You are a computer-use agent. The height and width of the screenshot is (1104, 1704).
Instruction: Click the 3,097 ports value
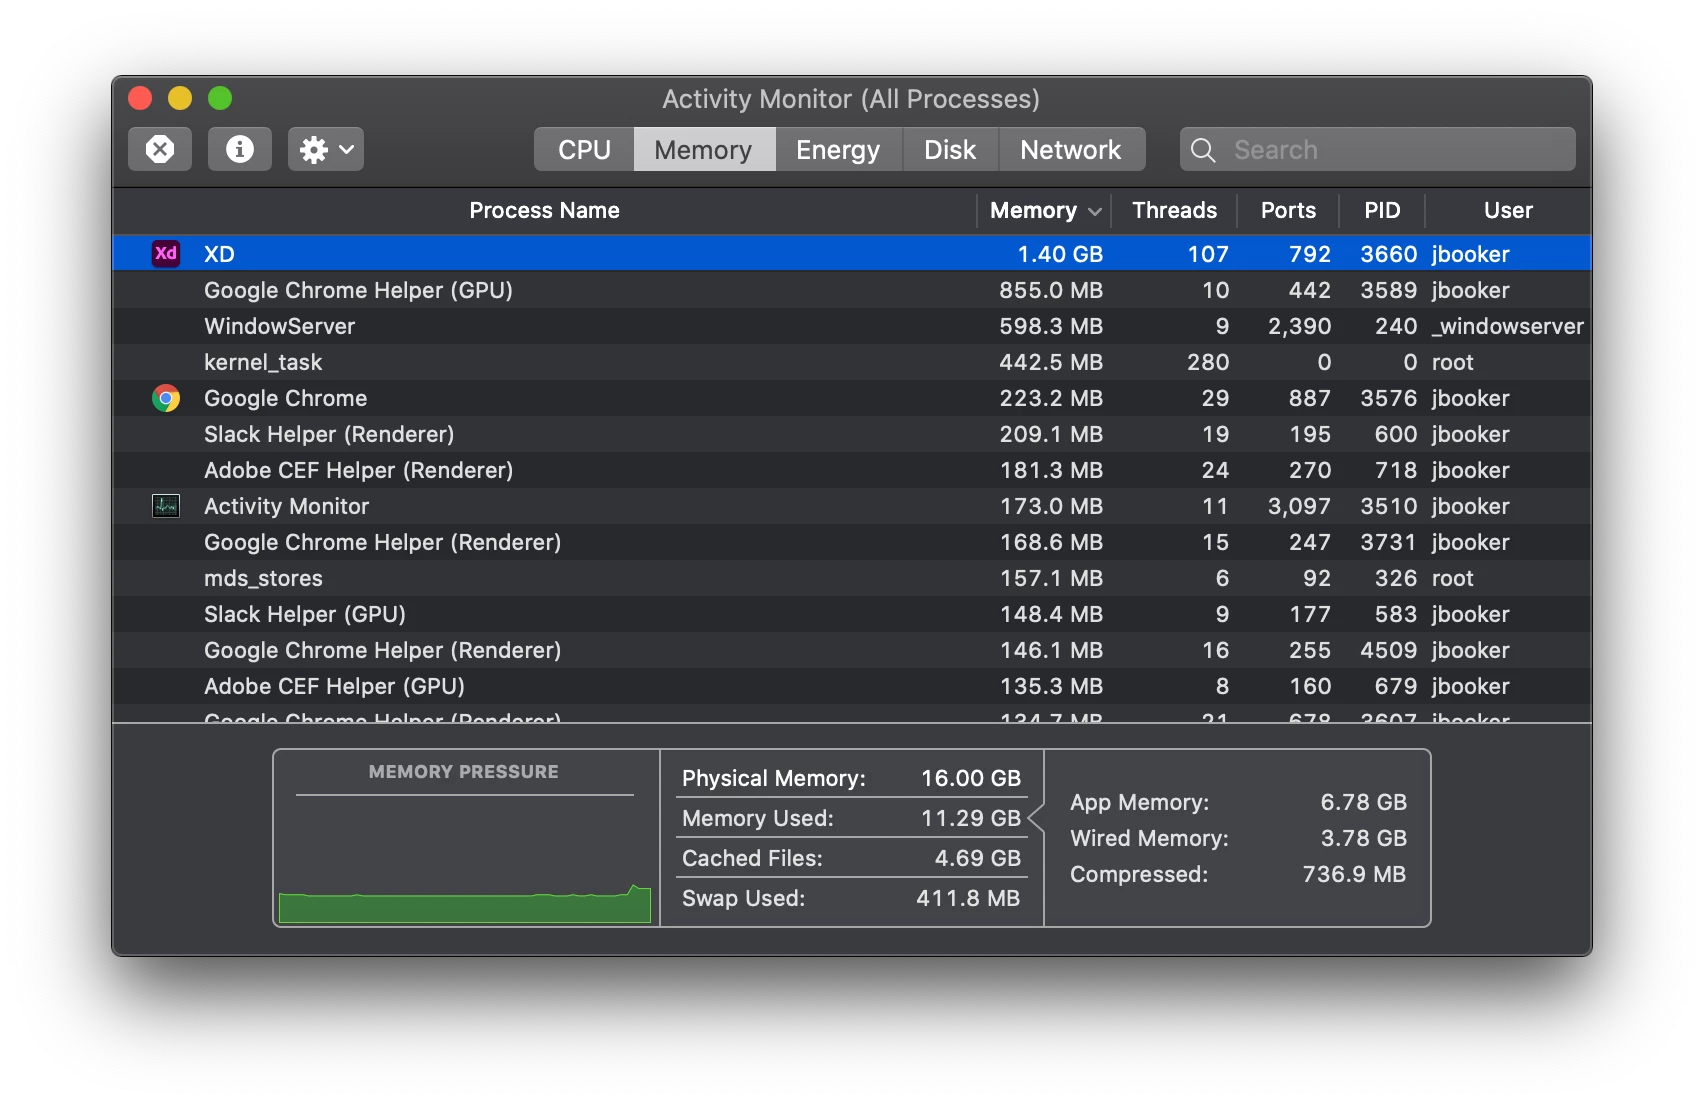pos(1300,506)
